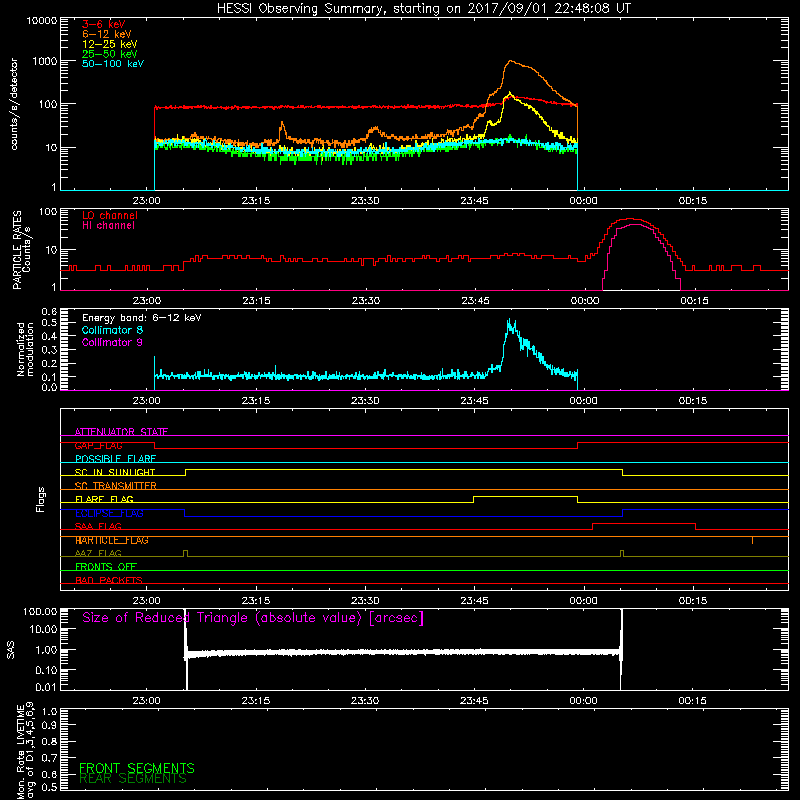Select the 50-100 keV legend label
This screenshot has width=800, height=800.
[x=113, y=64]
